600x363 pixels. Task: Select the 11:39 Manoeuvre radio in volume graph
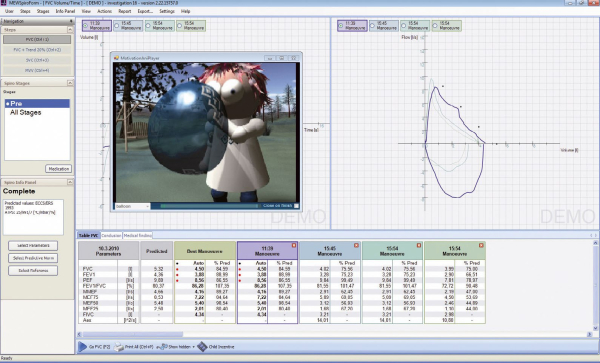point(85,26)
